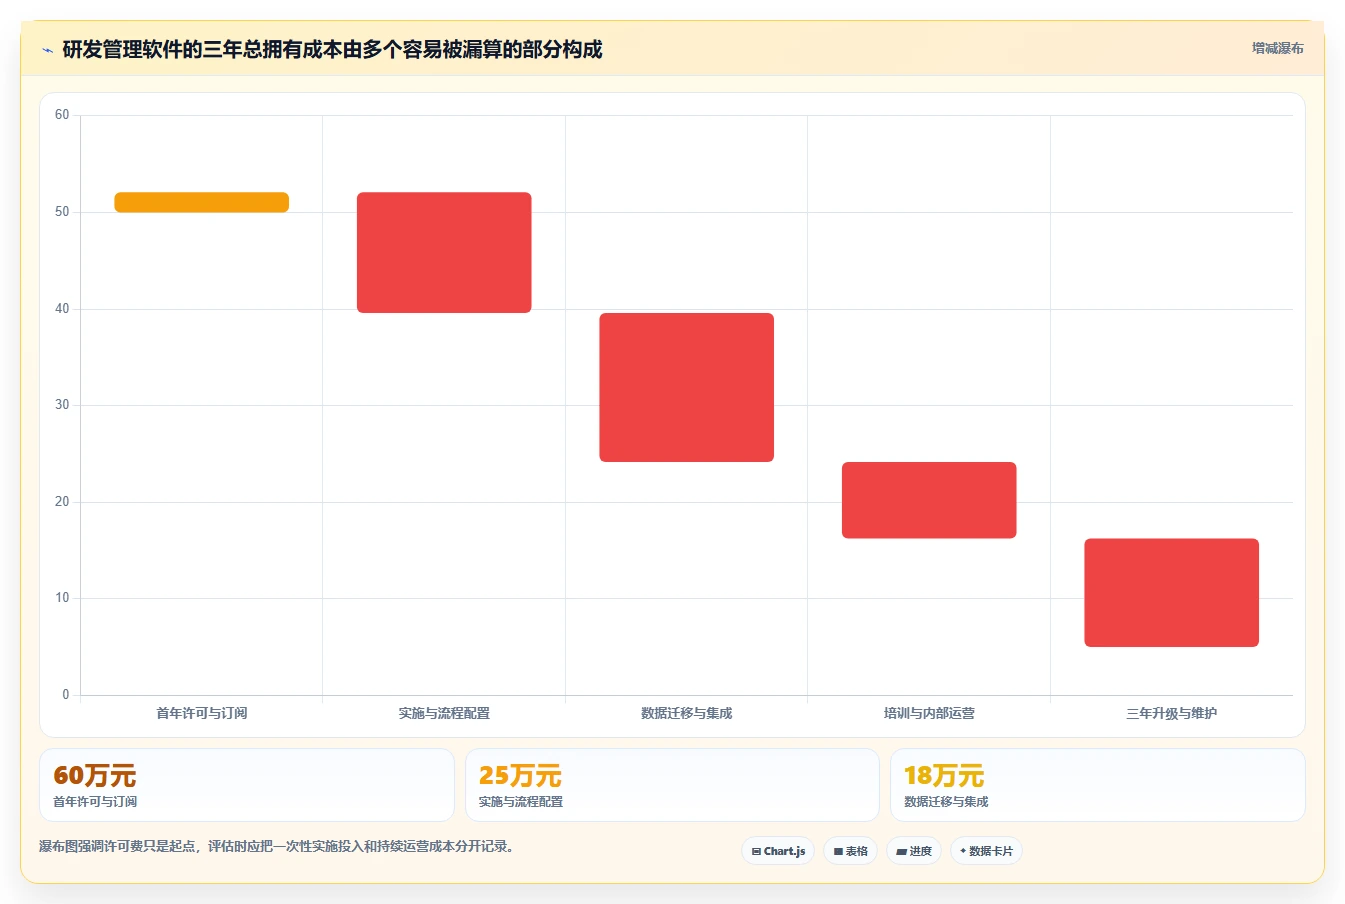
Task: Select the 表格 tag chip
Action: coord(850,851)
